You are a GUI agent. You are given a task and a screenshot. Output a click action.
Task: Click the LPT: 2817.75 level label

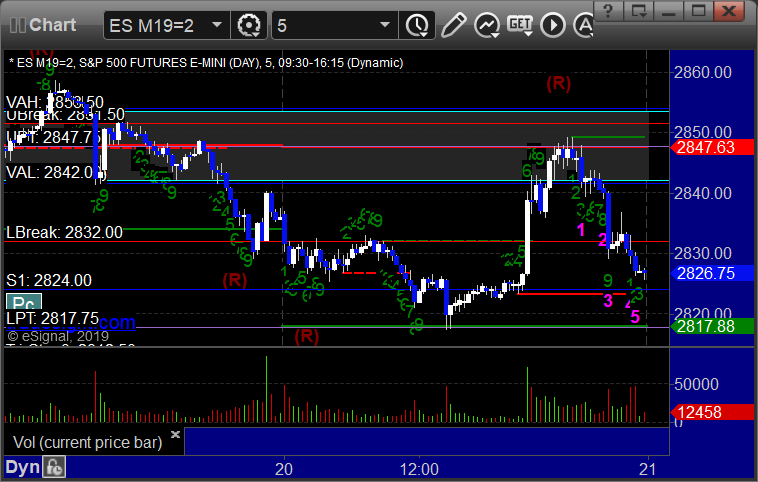(52, 319)
